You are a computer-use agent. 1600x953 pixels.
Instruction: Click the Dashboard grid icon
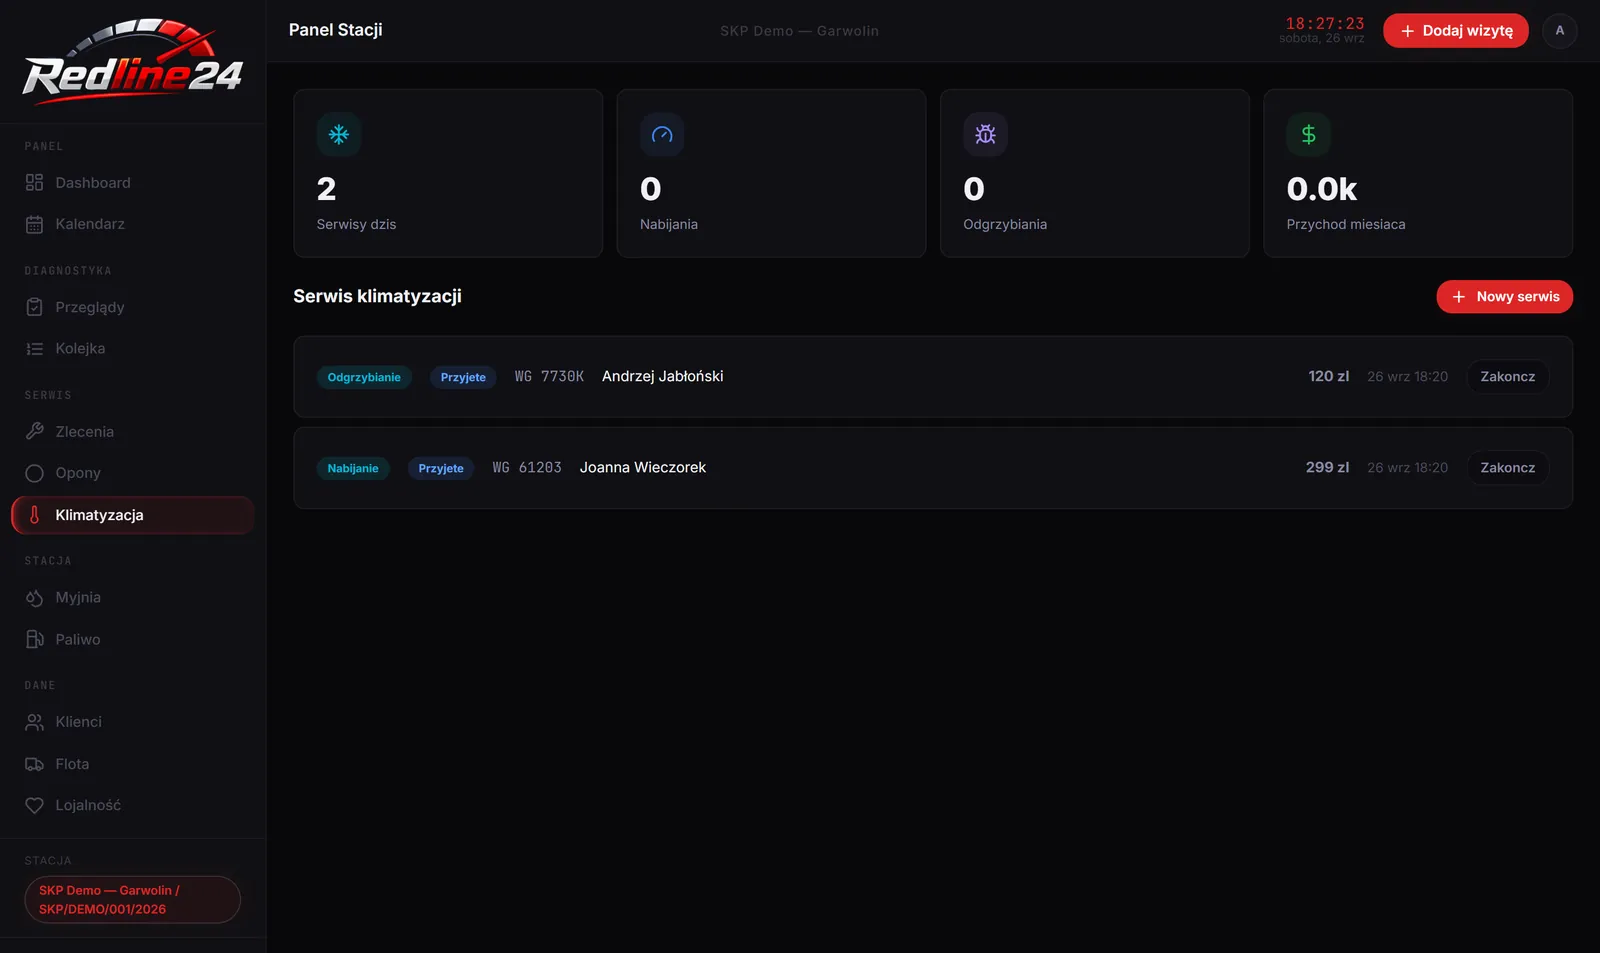point(34,182)
